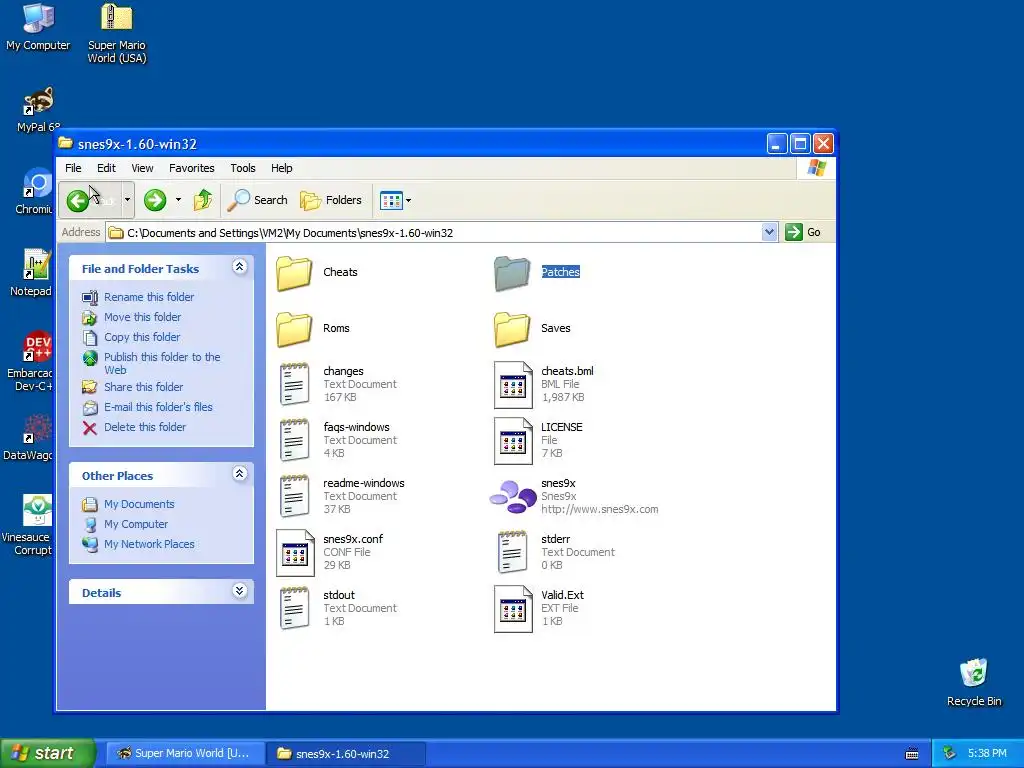The image size is (1024, 768).
Task: Click the Start button
Action: 48,753
